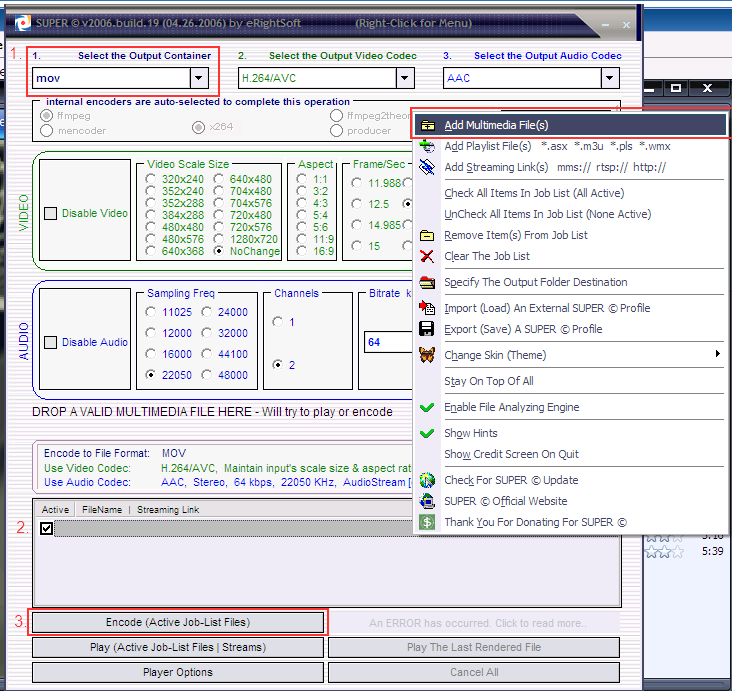
Task: Choose Check All Items In Job List
Action: pos(534,193)
